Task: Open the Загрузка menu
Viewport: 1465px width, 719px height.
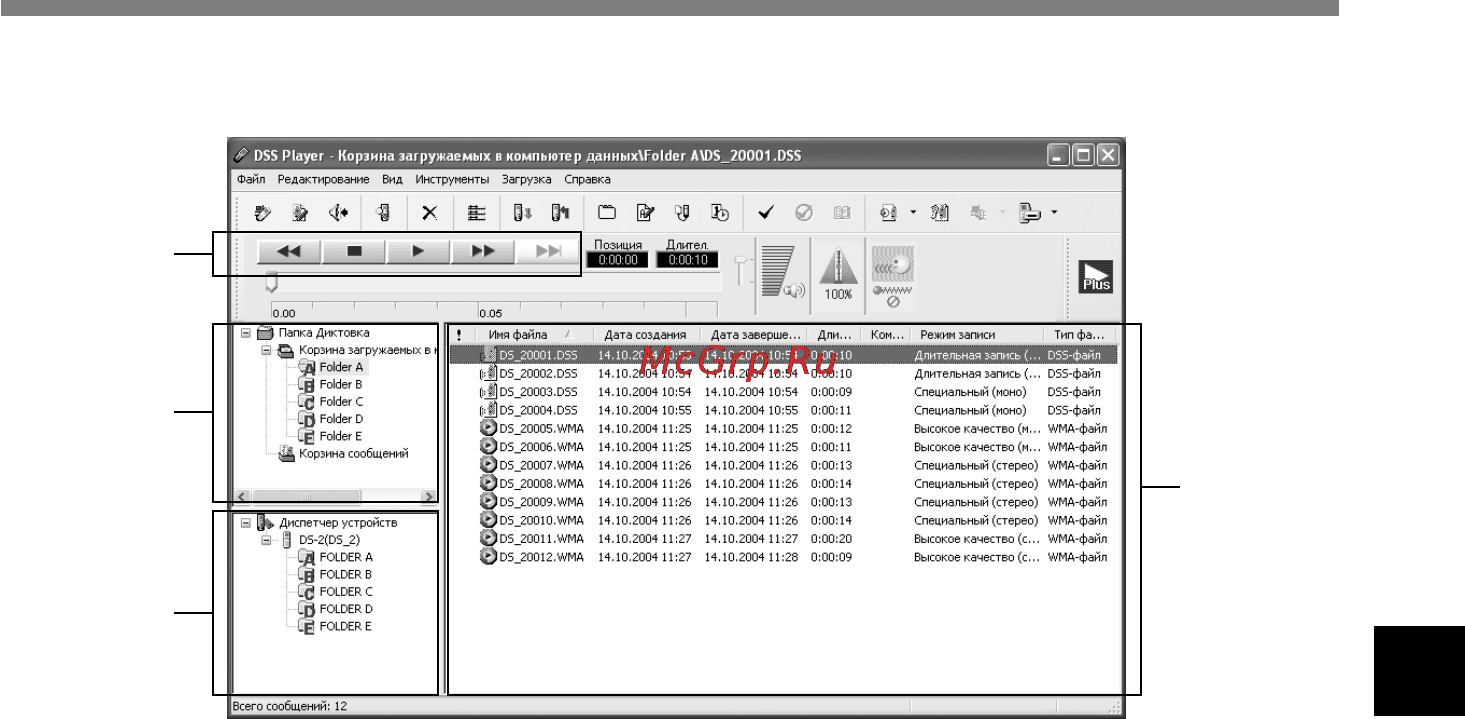Action: click(526, 180)
